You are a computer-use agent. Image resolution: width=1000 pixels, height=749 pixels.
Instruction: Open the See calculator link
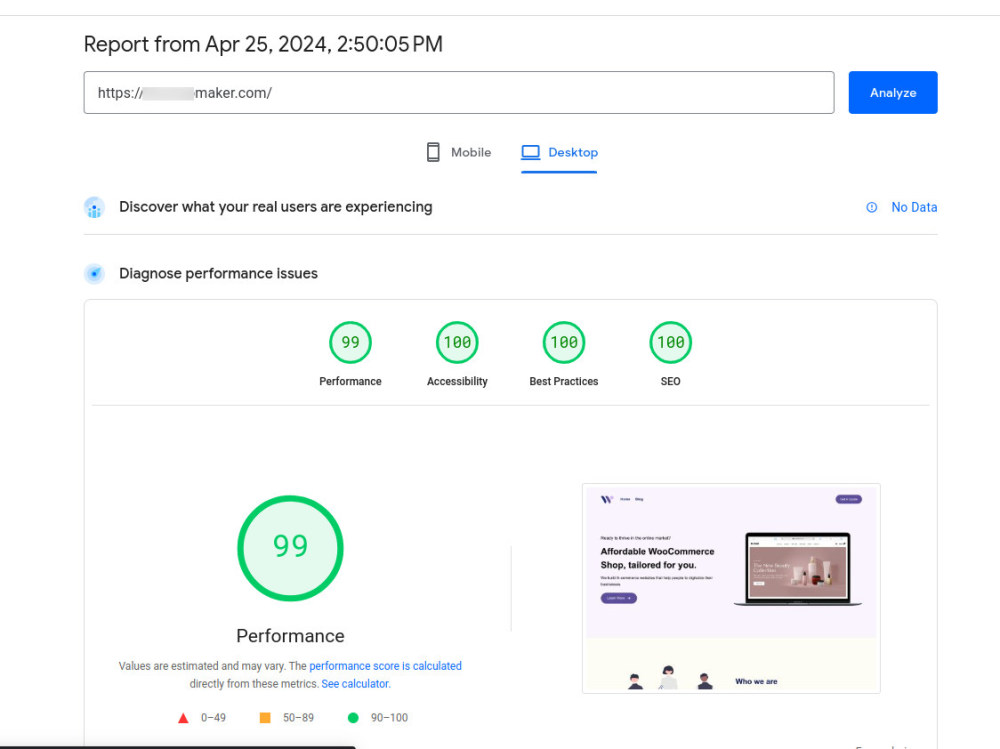tap(355, 684)
